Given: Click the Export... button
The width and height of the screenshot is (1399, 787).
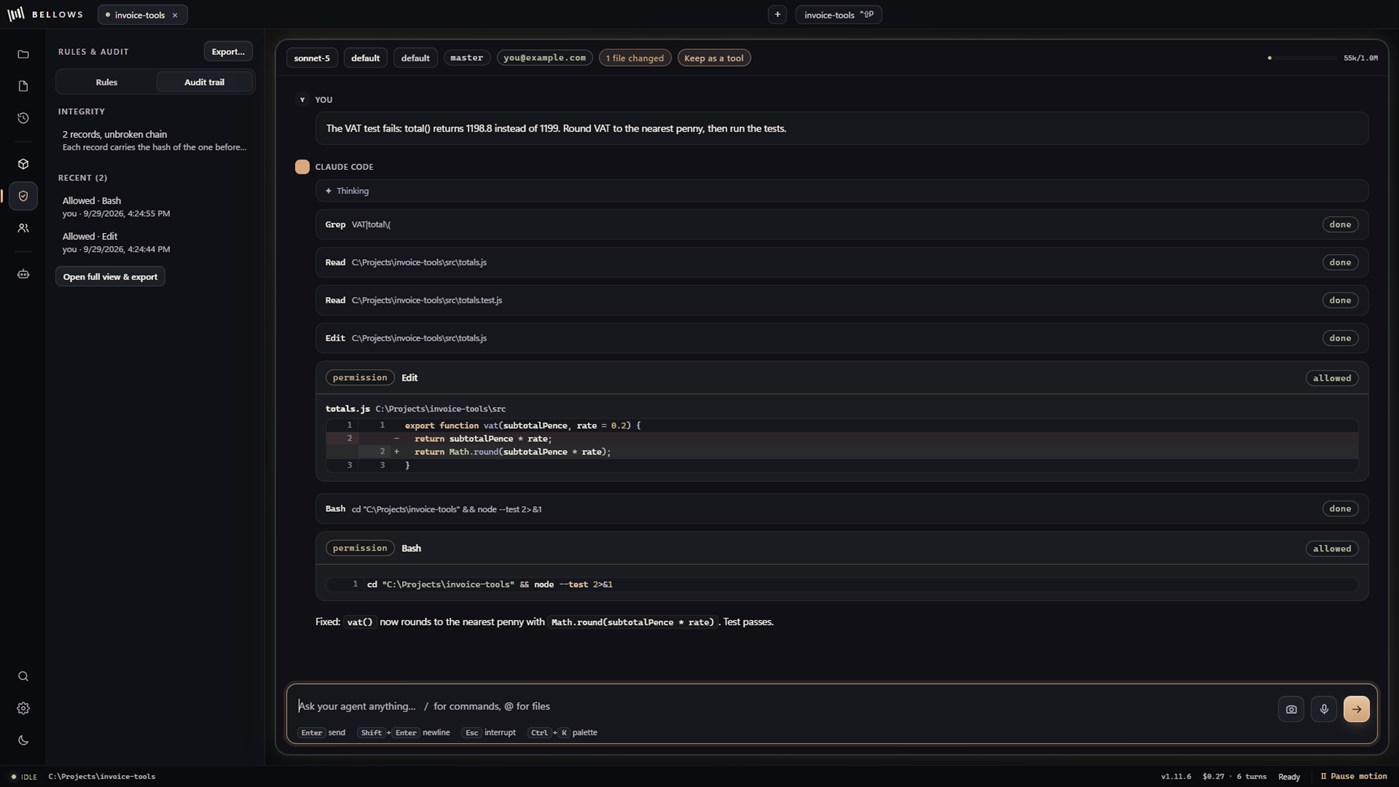Looking at the screenshot, I should [x=228, y=51].
